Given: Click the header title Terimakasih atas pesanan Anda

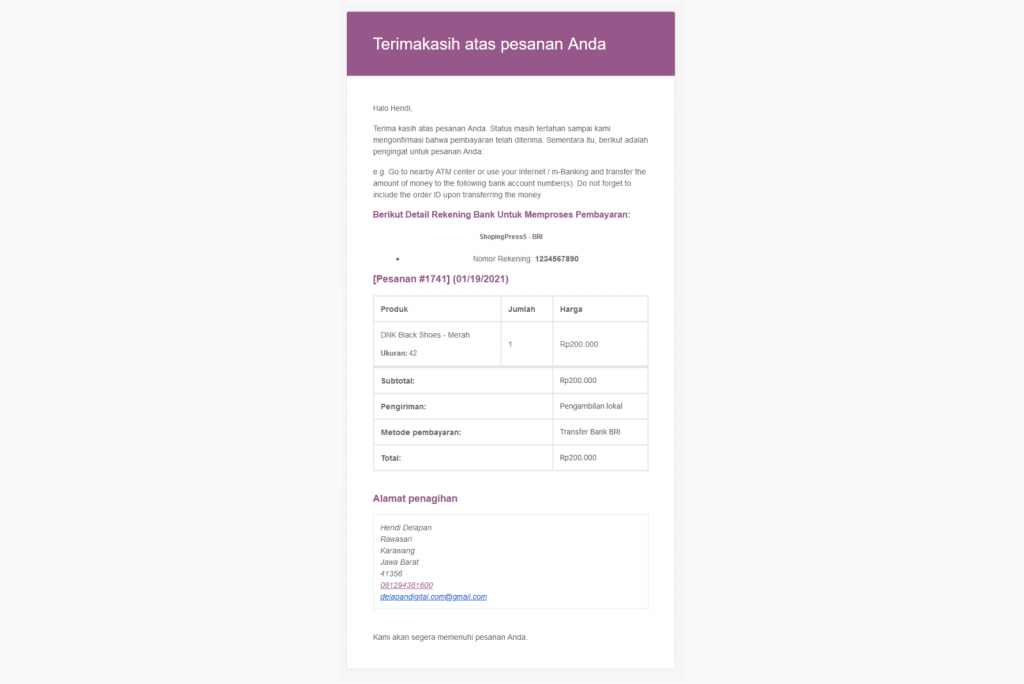Looking at the screenshot, I should [489, 44].
